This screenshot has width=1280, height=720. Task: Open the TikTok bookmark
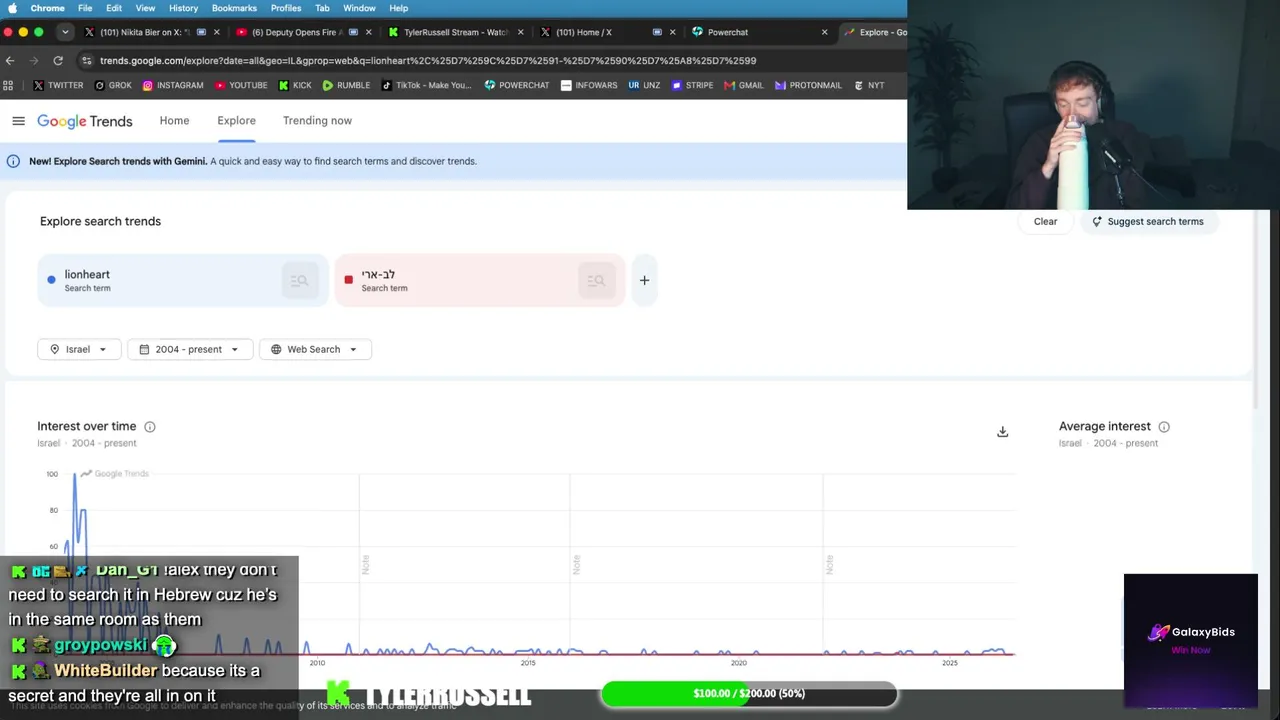[x=426, y=85]
